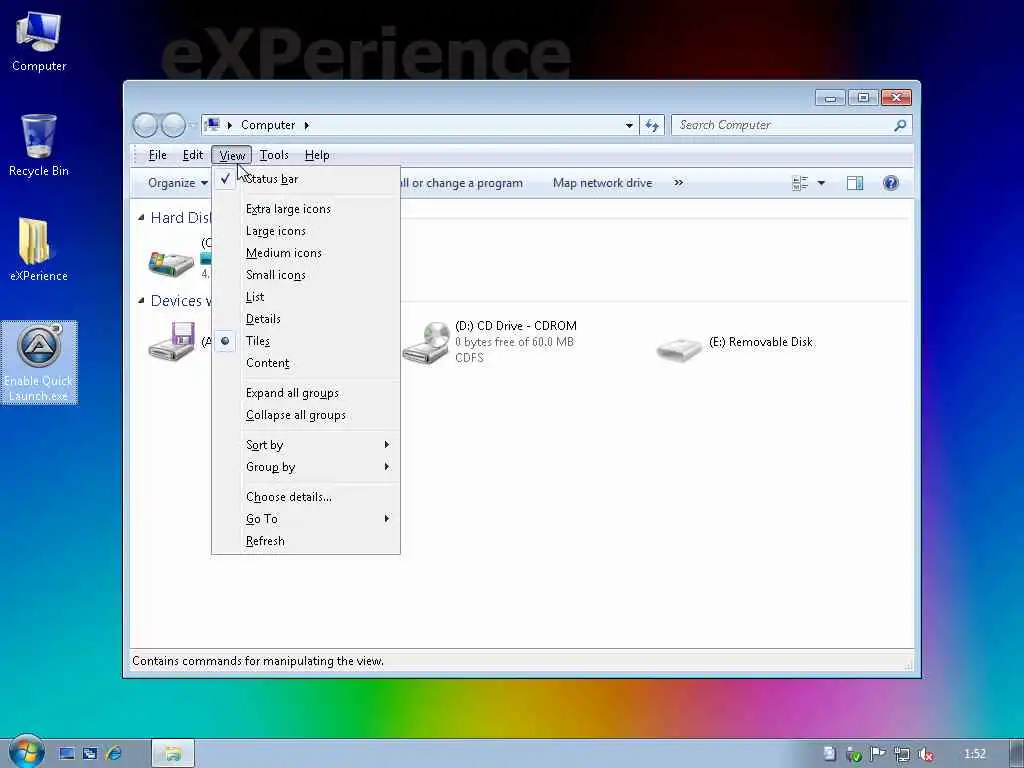The width and height of the screenshot is (1024, 768).
Task: Switch to Content view
Action: 306,363
